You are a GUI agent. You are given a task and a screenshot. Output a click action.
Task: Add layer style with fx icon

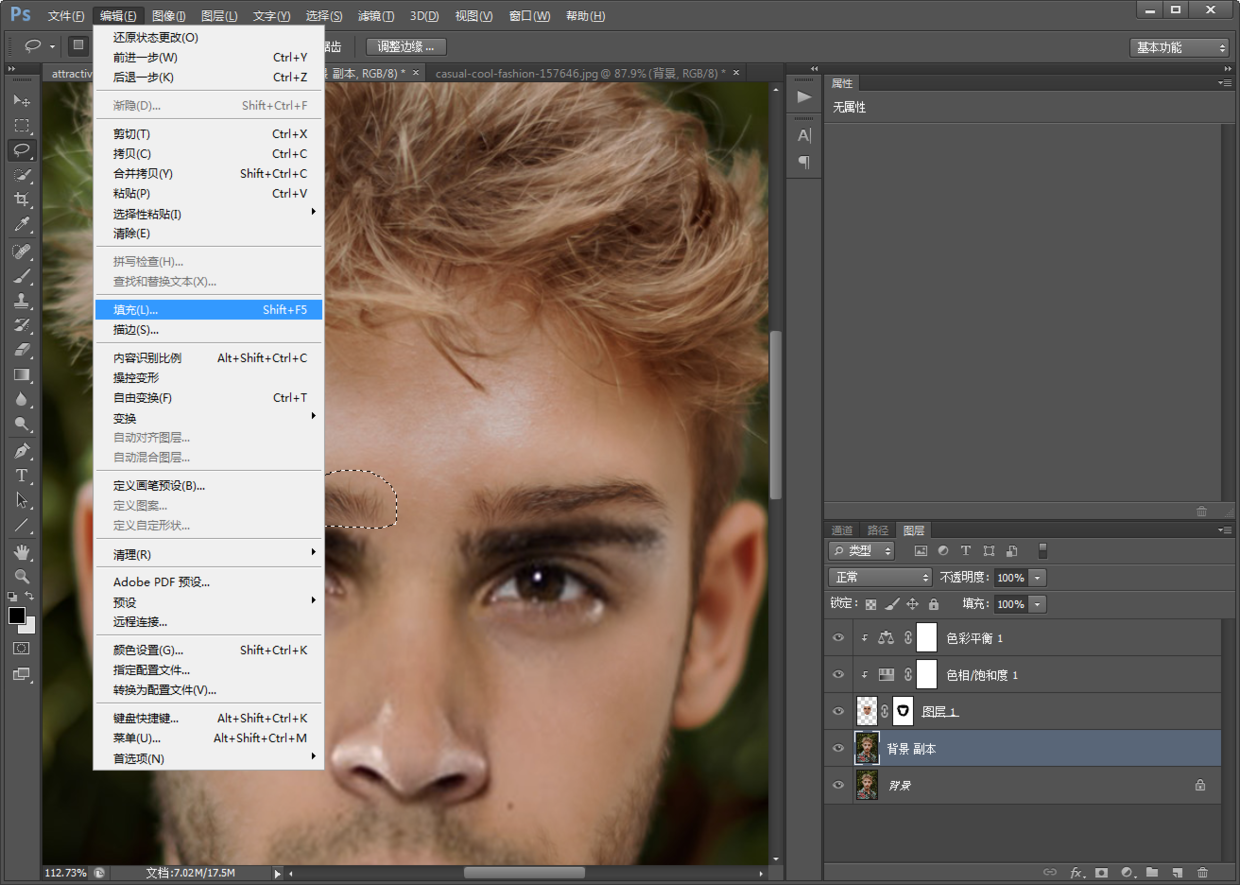pos(1077,873)
